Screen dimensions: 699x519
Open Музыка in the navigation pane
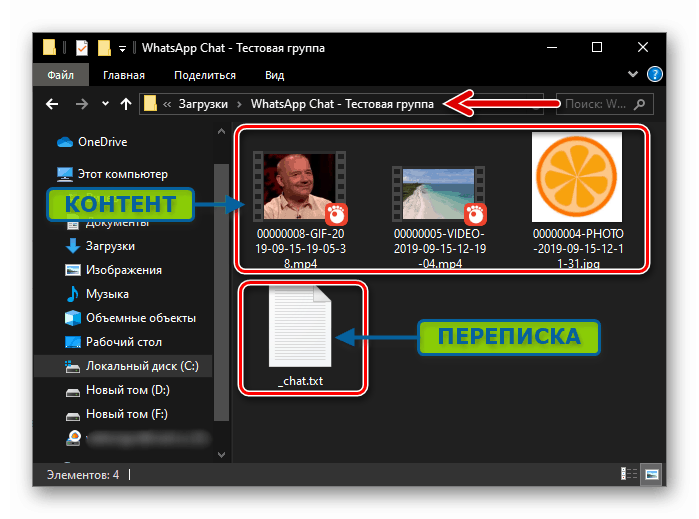(107, 294)
